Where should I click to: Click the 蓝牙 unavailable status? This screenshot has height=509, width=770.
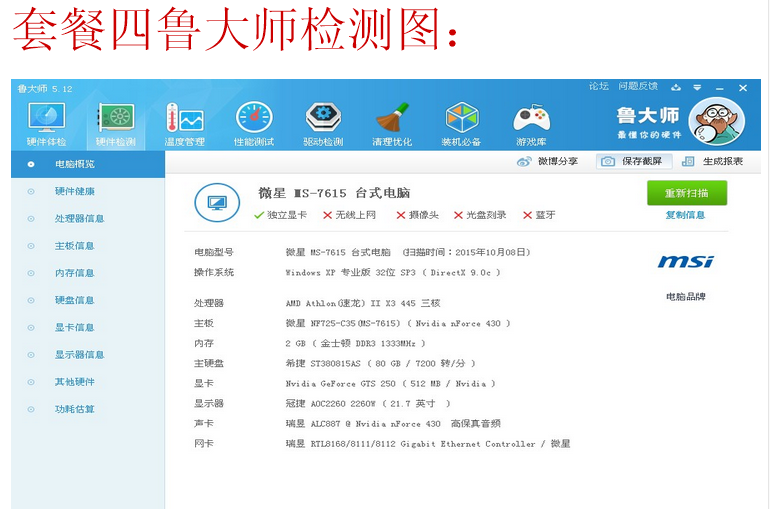pyautogui.click(x=539, y=215)
